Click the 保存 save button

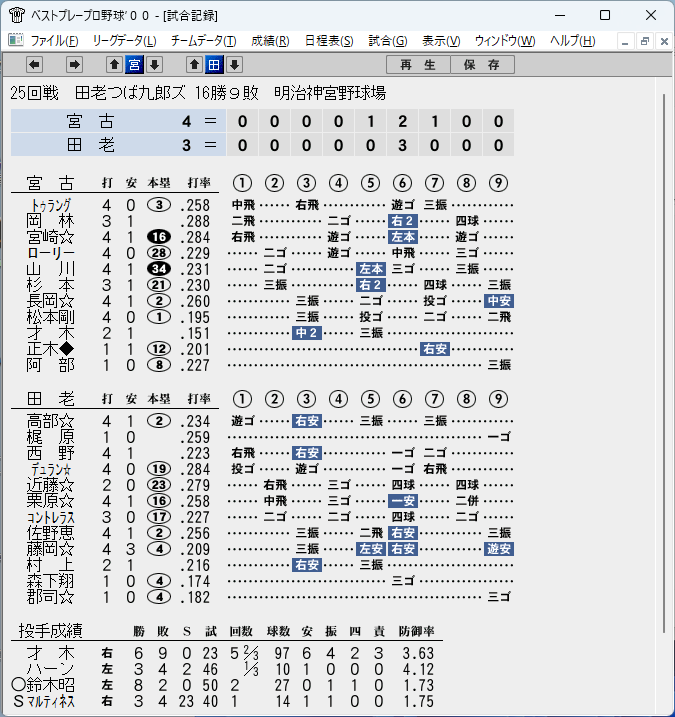tap(482, 64)
